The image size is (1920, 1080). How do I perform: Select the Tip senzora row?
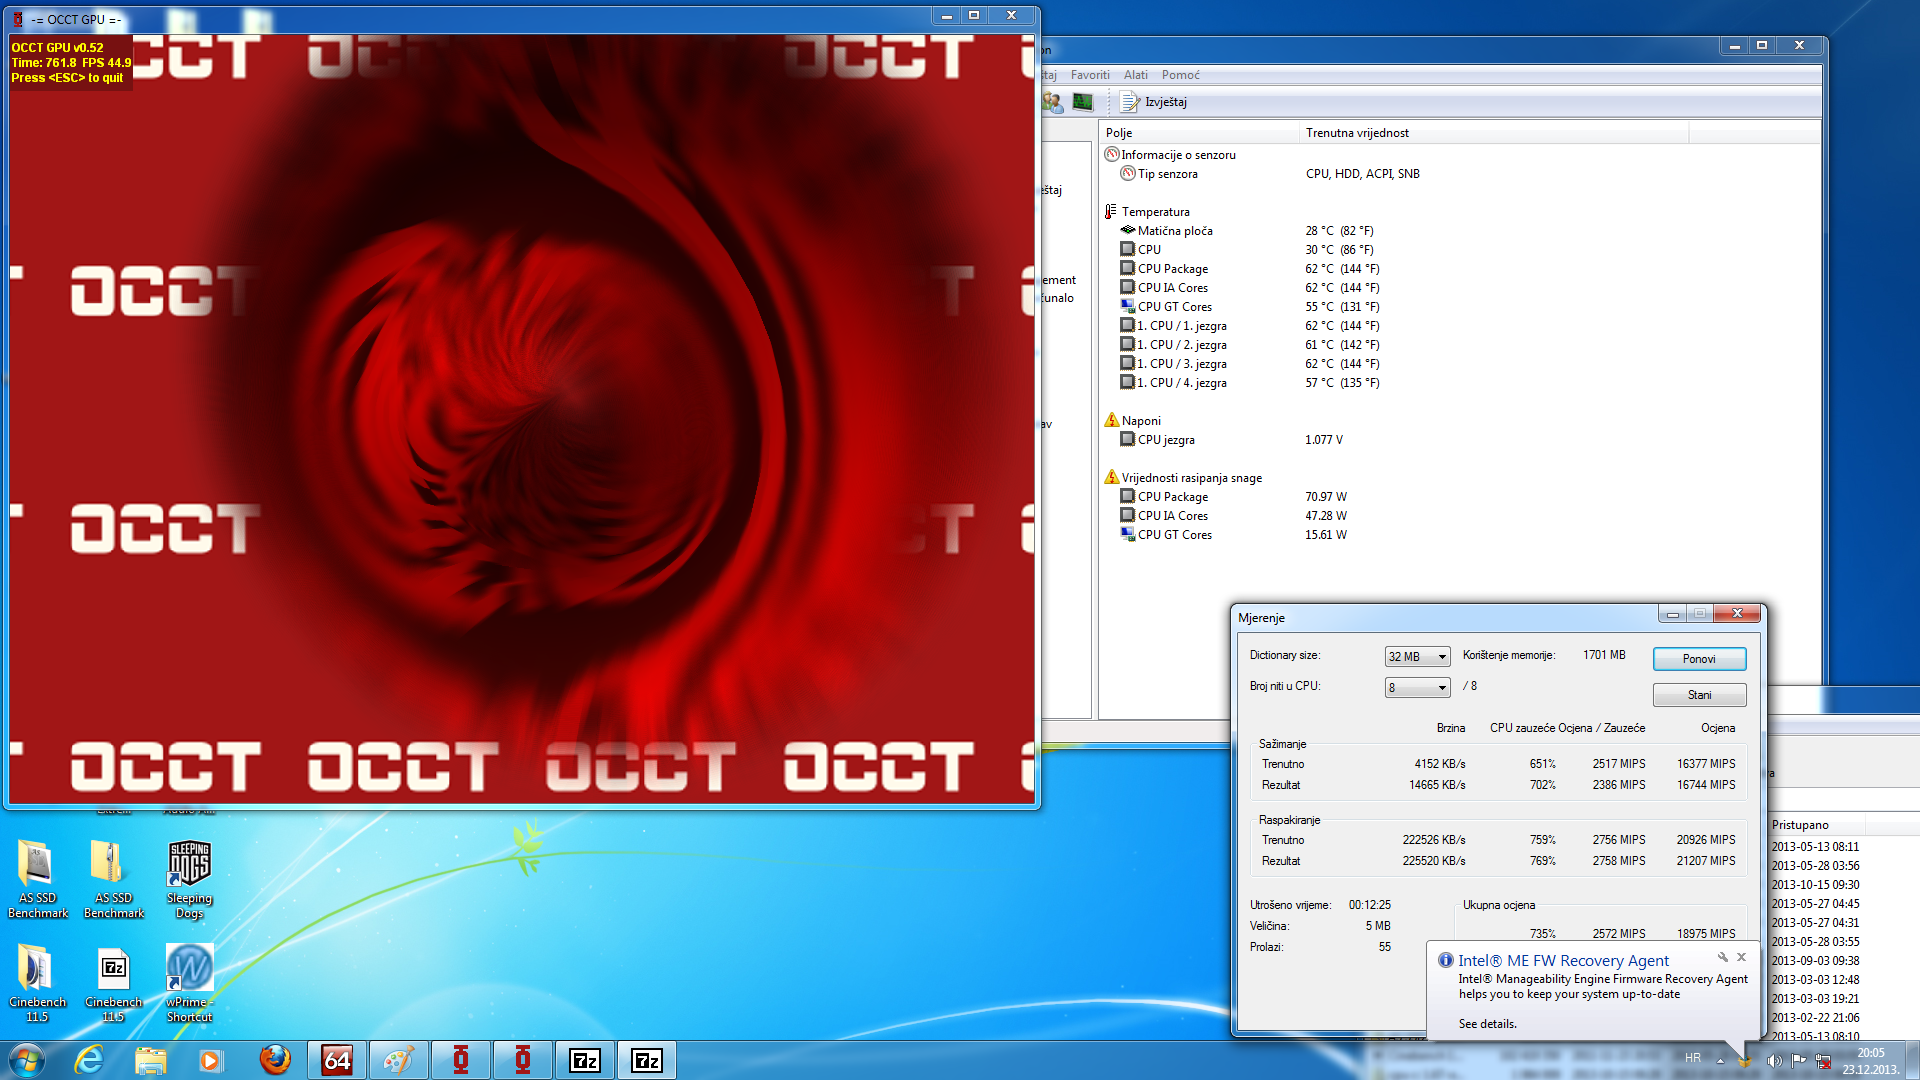point(1460,174)
